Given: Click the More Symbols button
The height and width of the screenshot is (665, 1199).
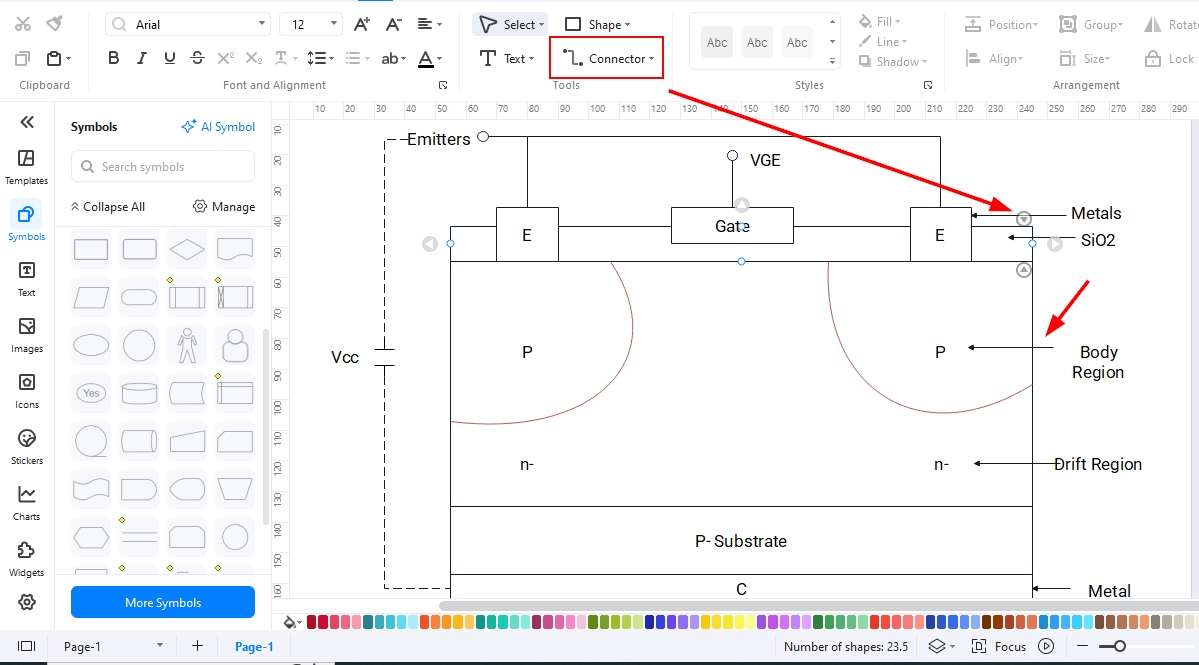Looking at the screenshot, I should pyautogui.click(x=162, y=602).
